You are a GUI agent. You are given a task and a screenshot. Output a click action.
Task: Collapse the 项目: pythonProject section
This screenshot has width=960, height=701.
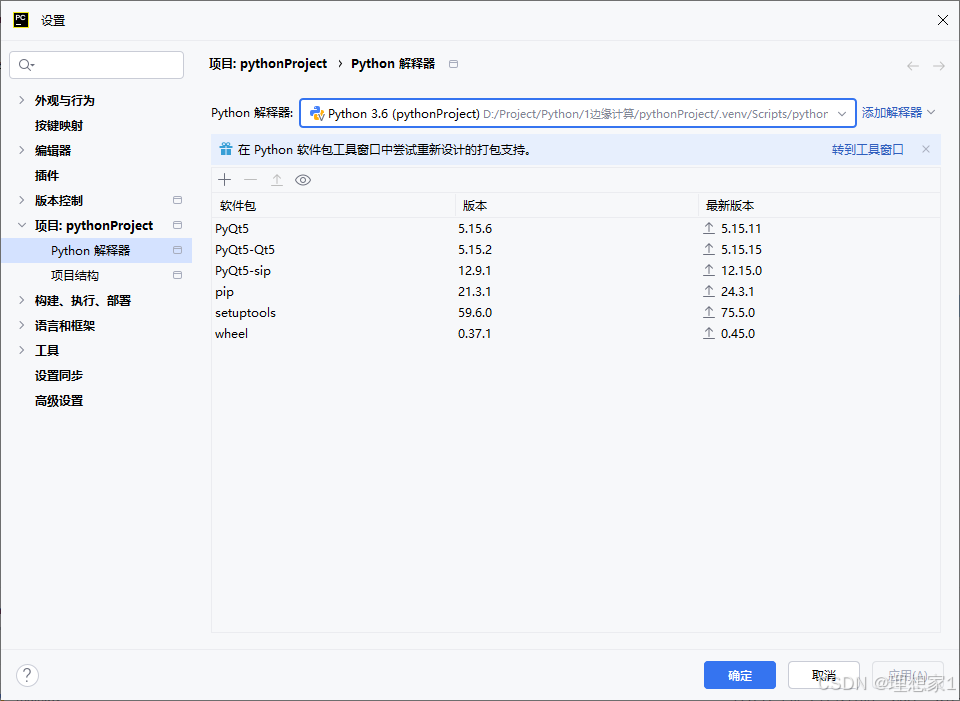tap(22, 225)
